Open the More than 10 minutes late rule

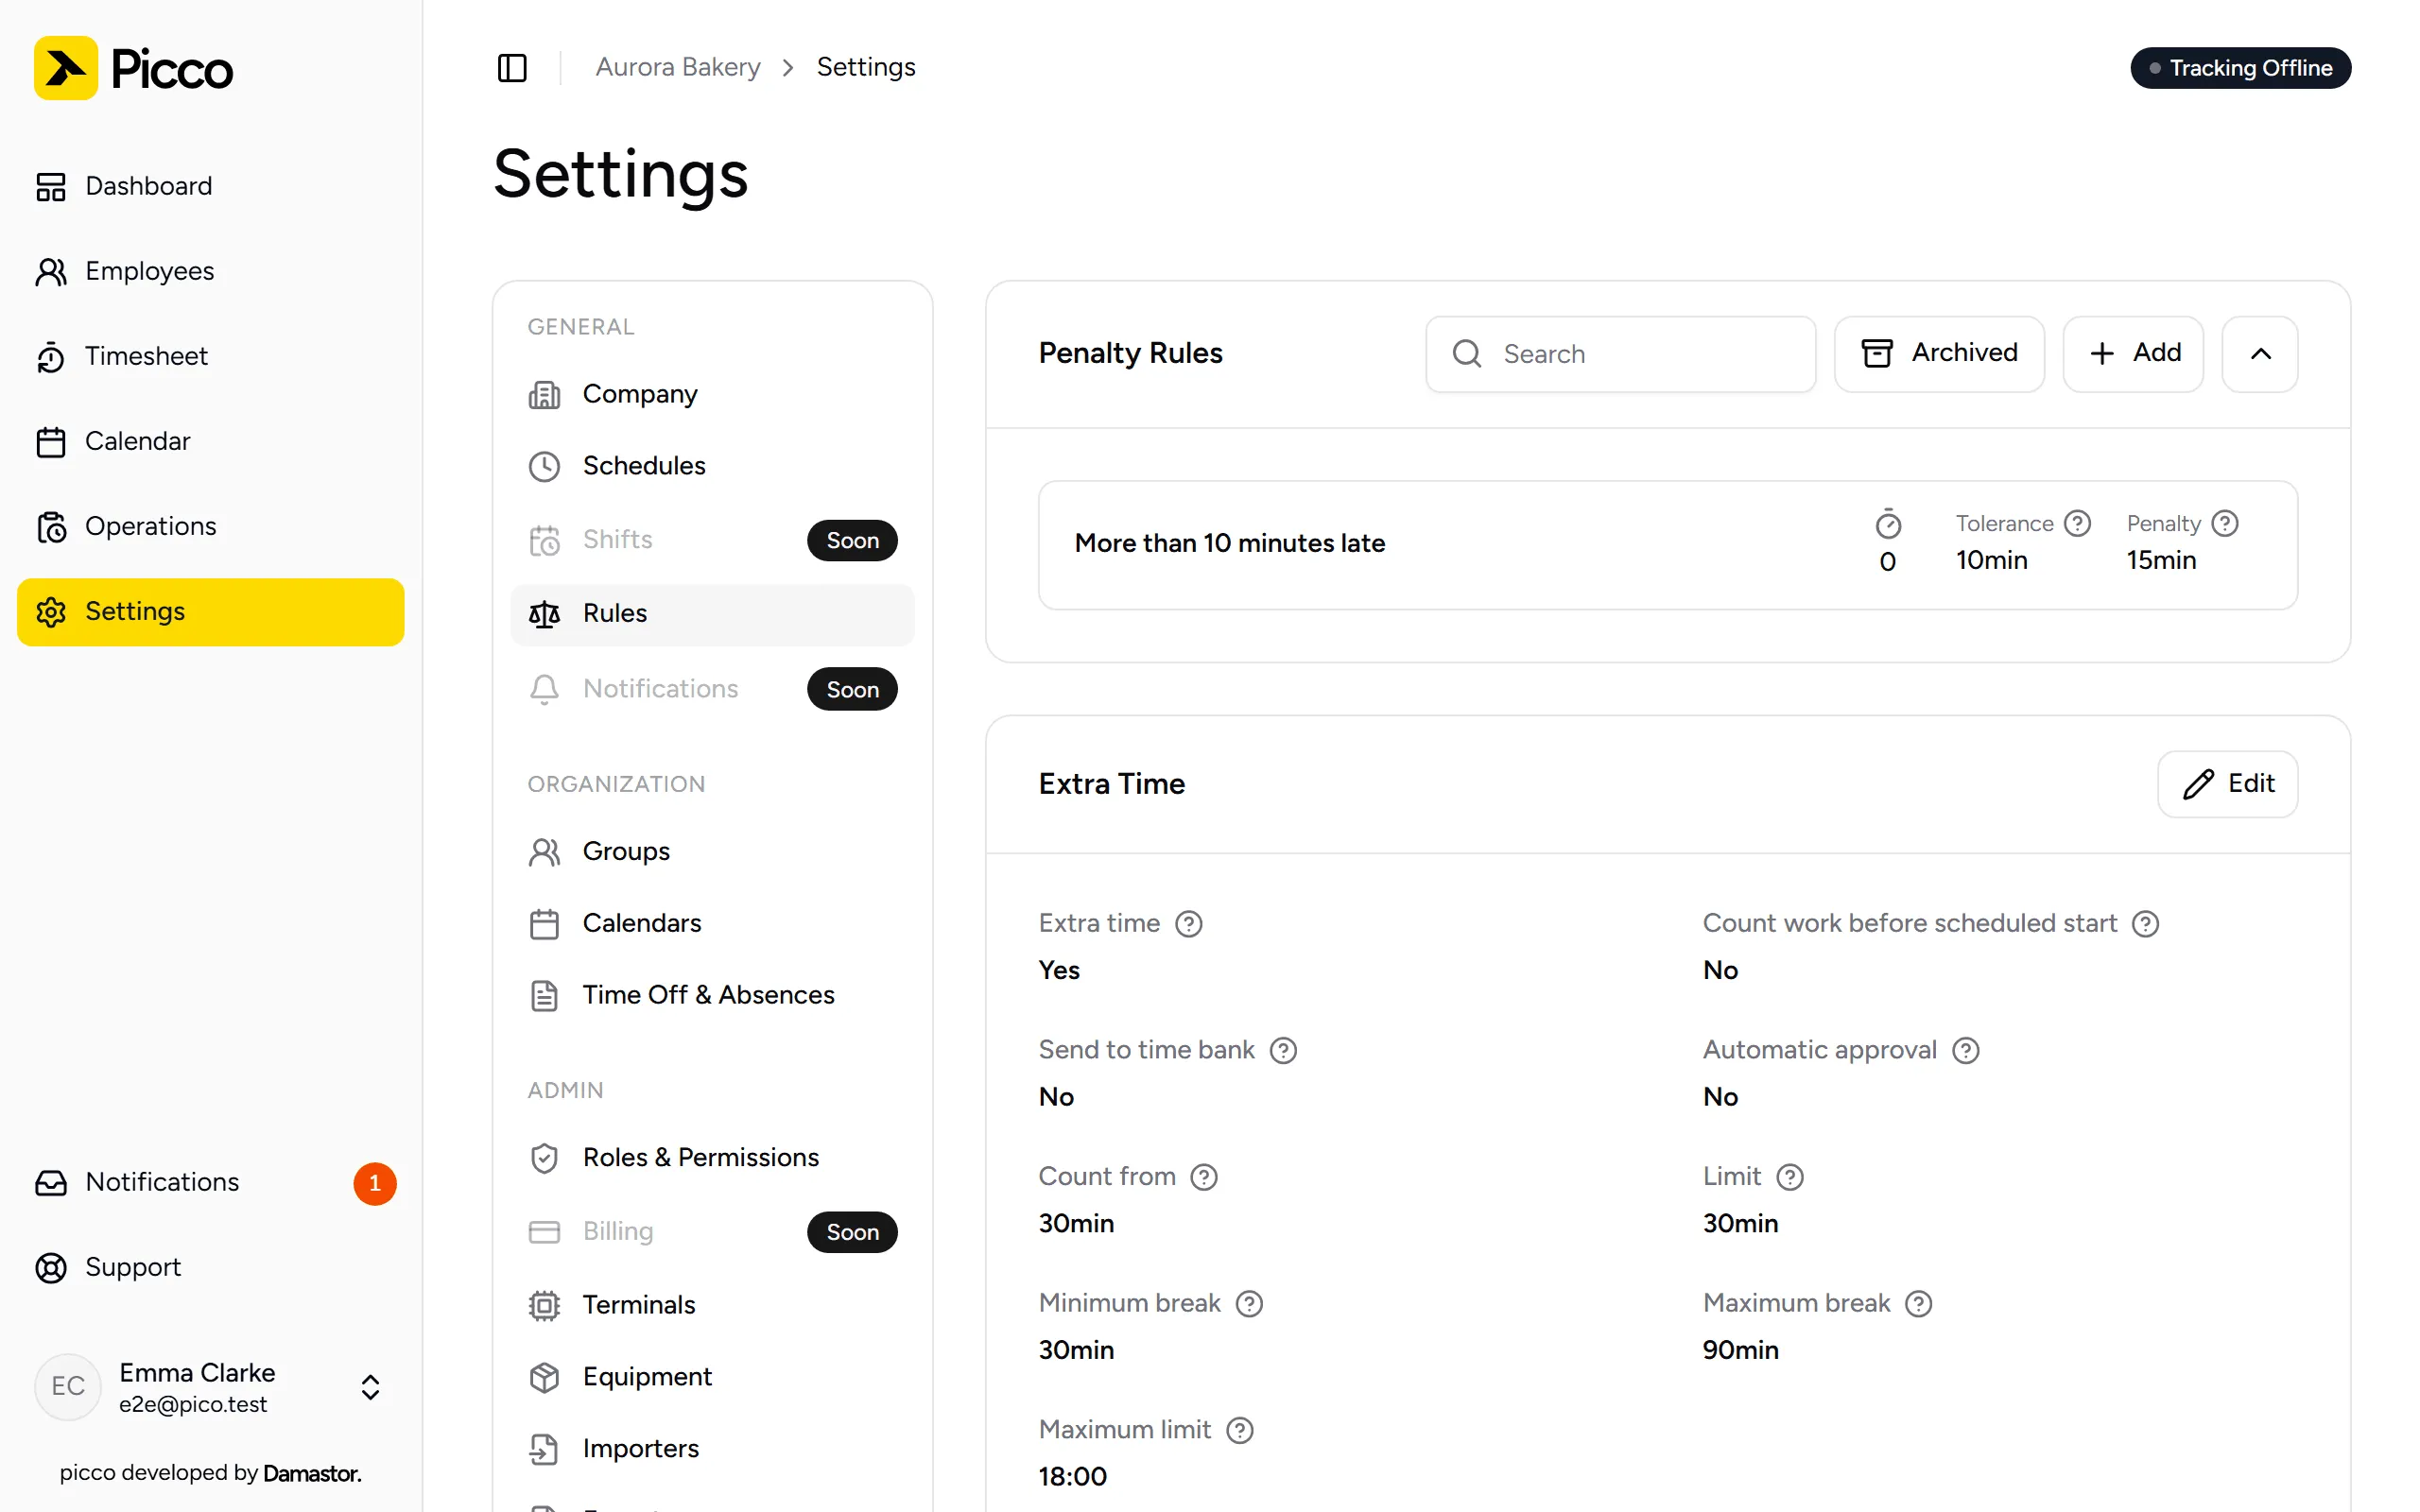1668,545
